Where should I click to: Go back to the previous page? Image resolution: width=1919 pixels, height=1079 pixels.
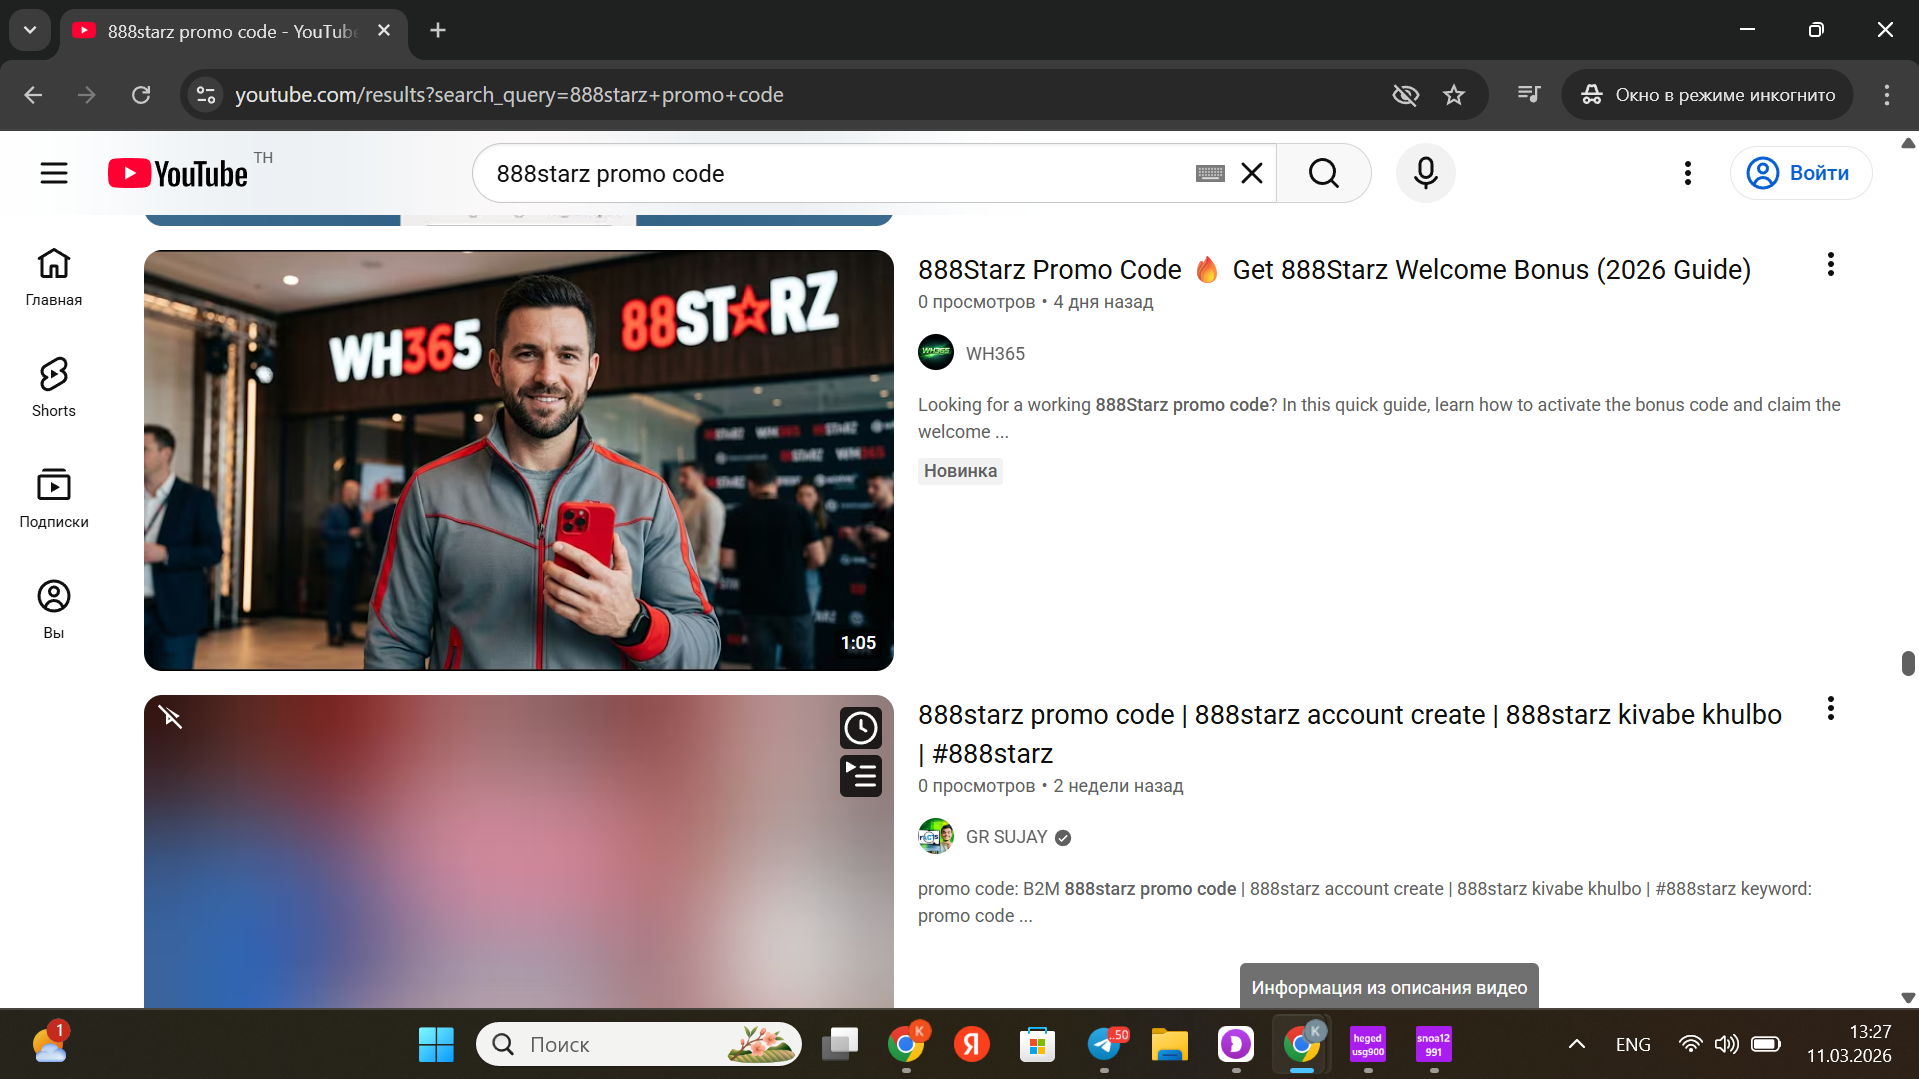pyautogui.click(x=33, y=95)
